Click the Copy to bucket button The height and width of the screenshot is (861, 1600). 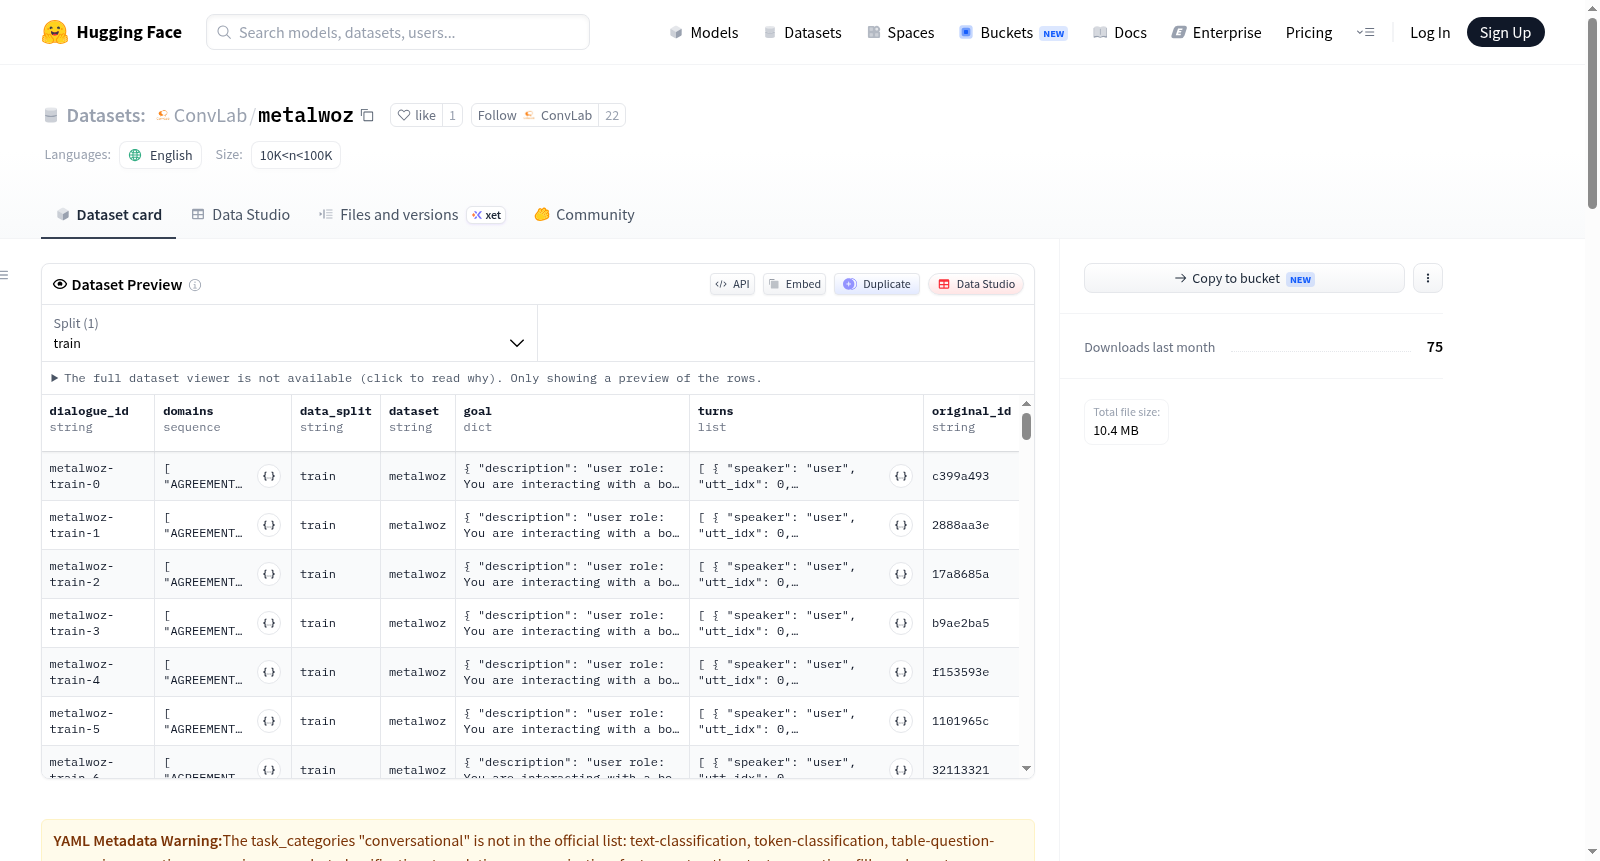[1244, 278]
